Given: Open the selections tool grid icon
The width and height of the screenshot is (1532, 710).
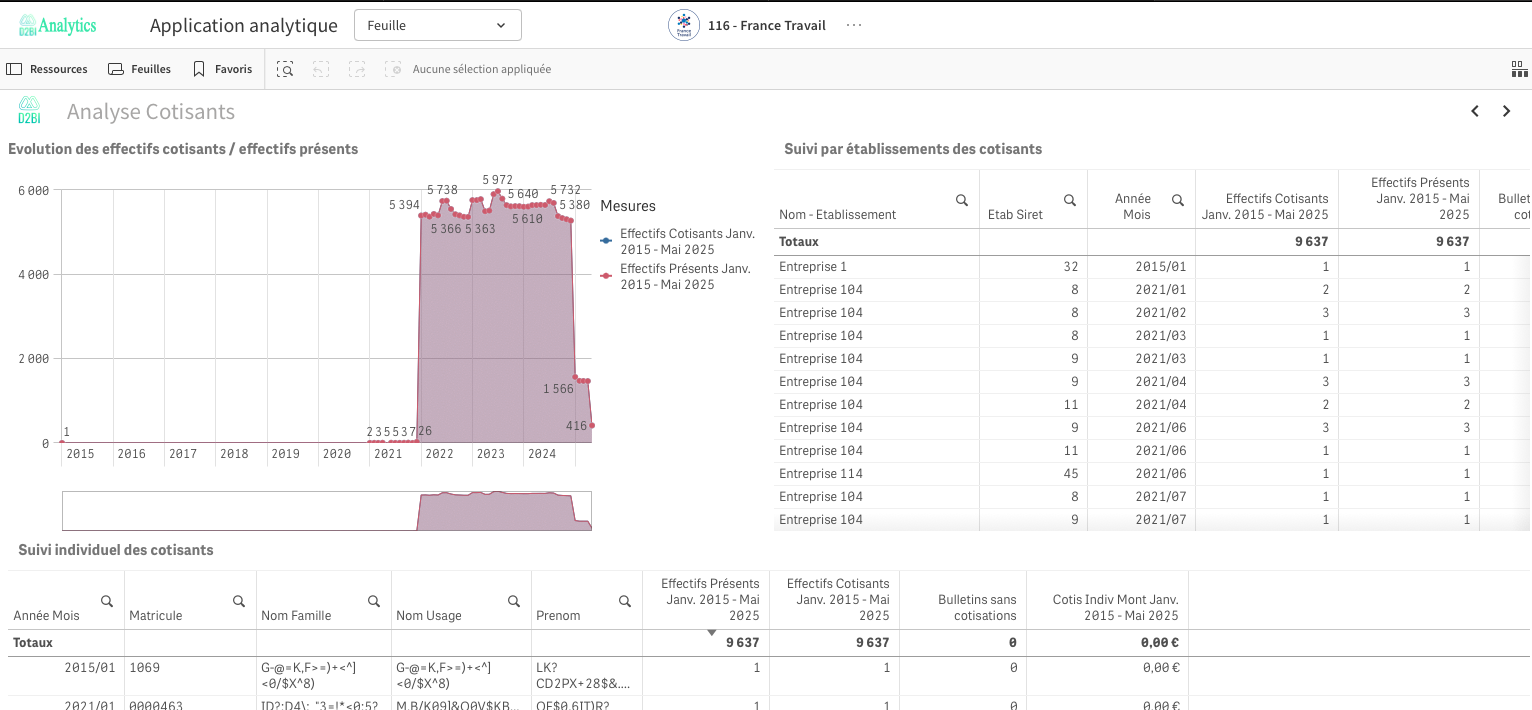Looking at the screenshot, I should 1519,69.
